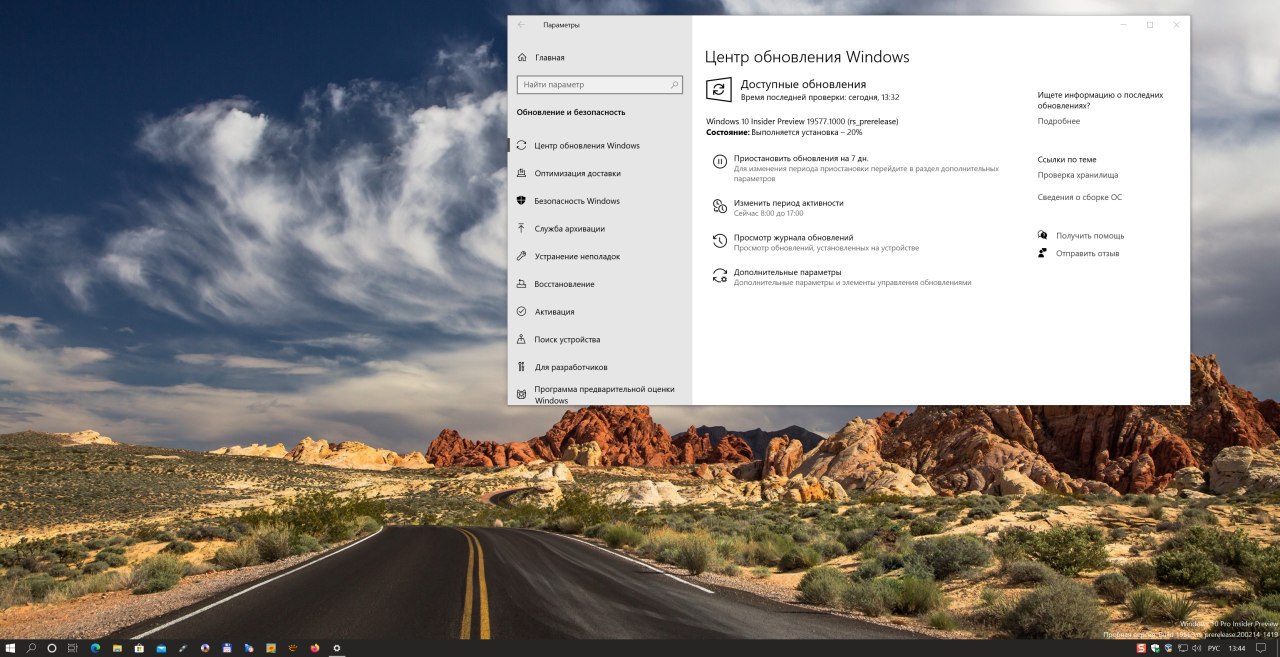Open the Action Center notification icon
1280x657 pixels.
[1261, 648]
